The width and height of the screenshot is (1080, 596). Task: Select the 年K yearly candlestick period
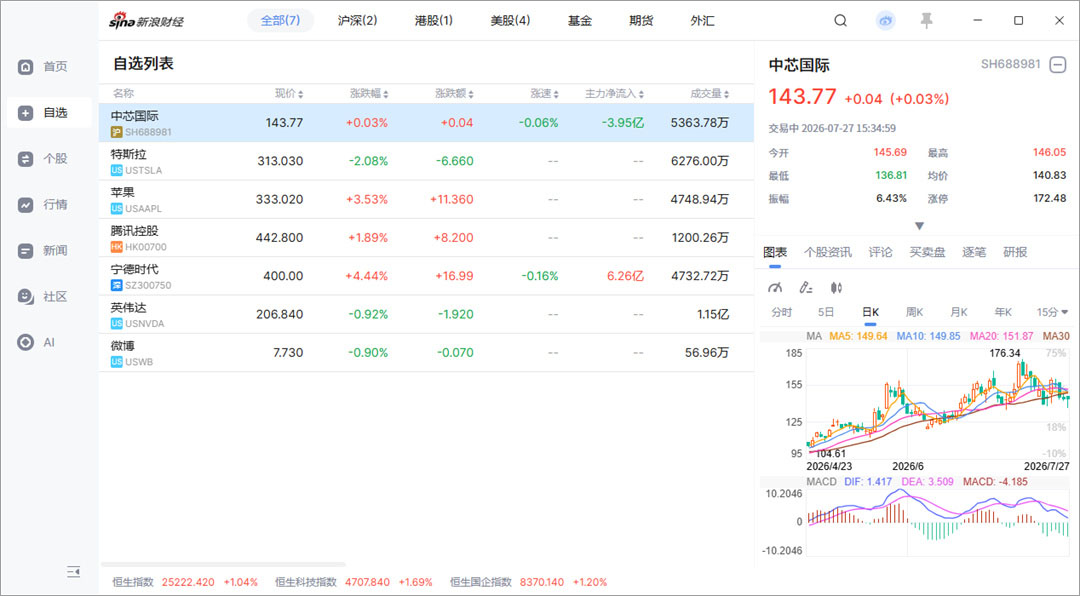1003,312
